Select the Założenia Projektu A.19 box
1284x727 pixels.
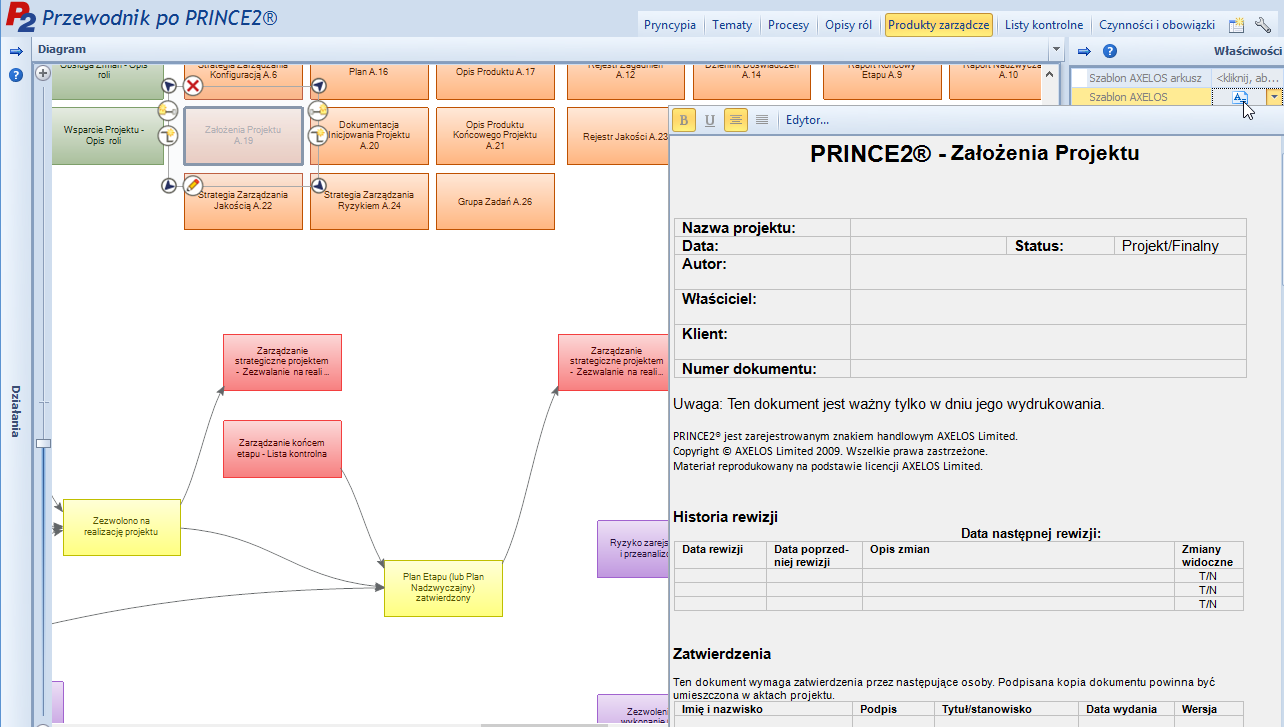click(x=243, y=136)
